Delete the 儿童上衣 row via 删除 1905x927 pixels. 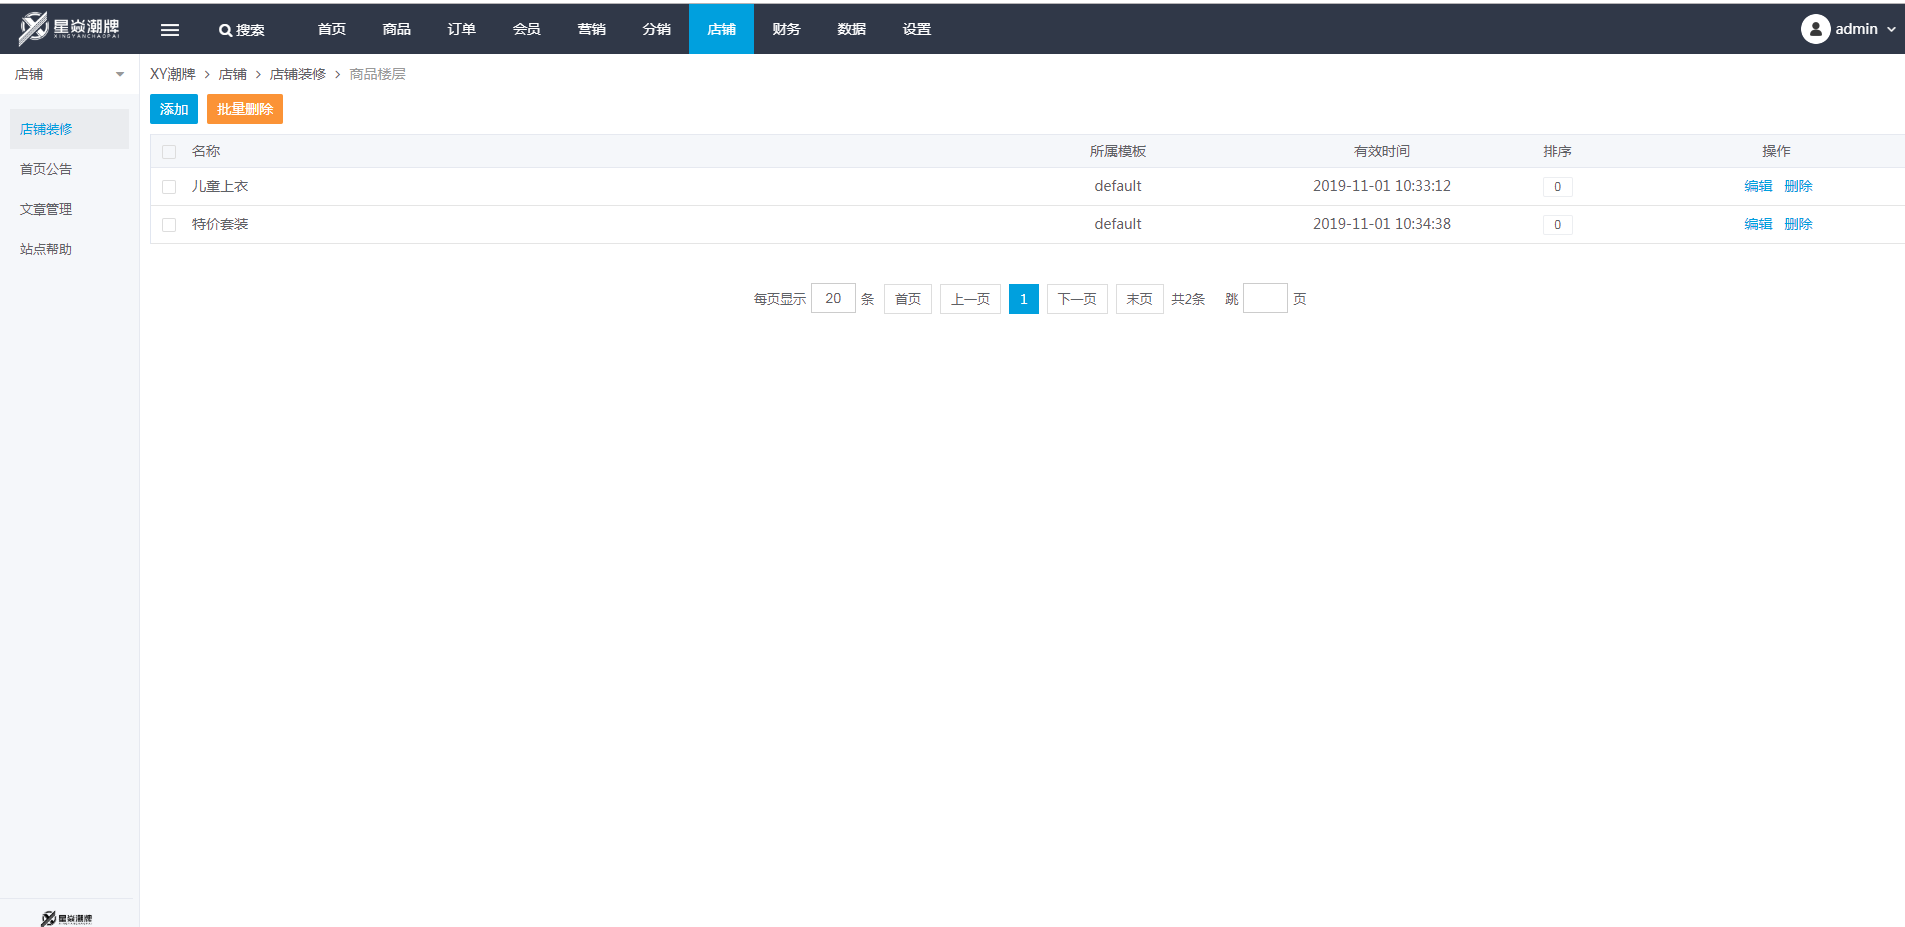click(1798, 186)
